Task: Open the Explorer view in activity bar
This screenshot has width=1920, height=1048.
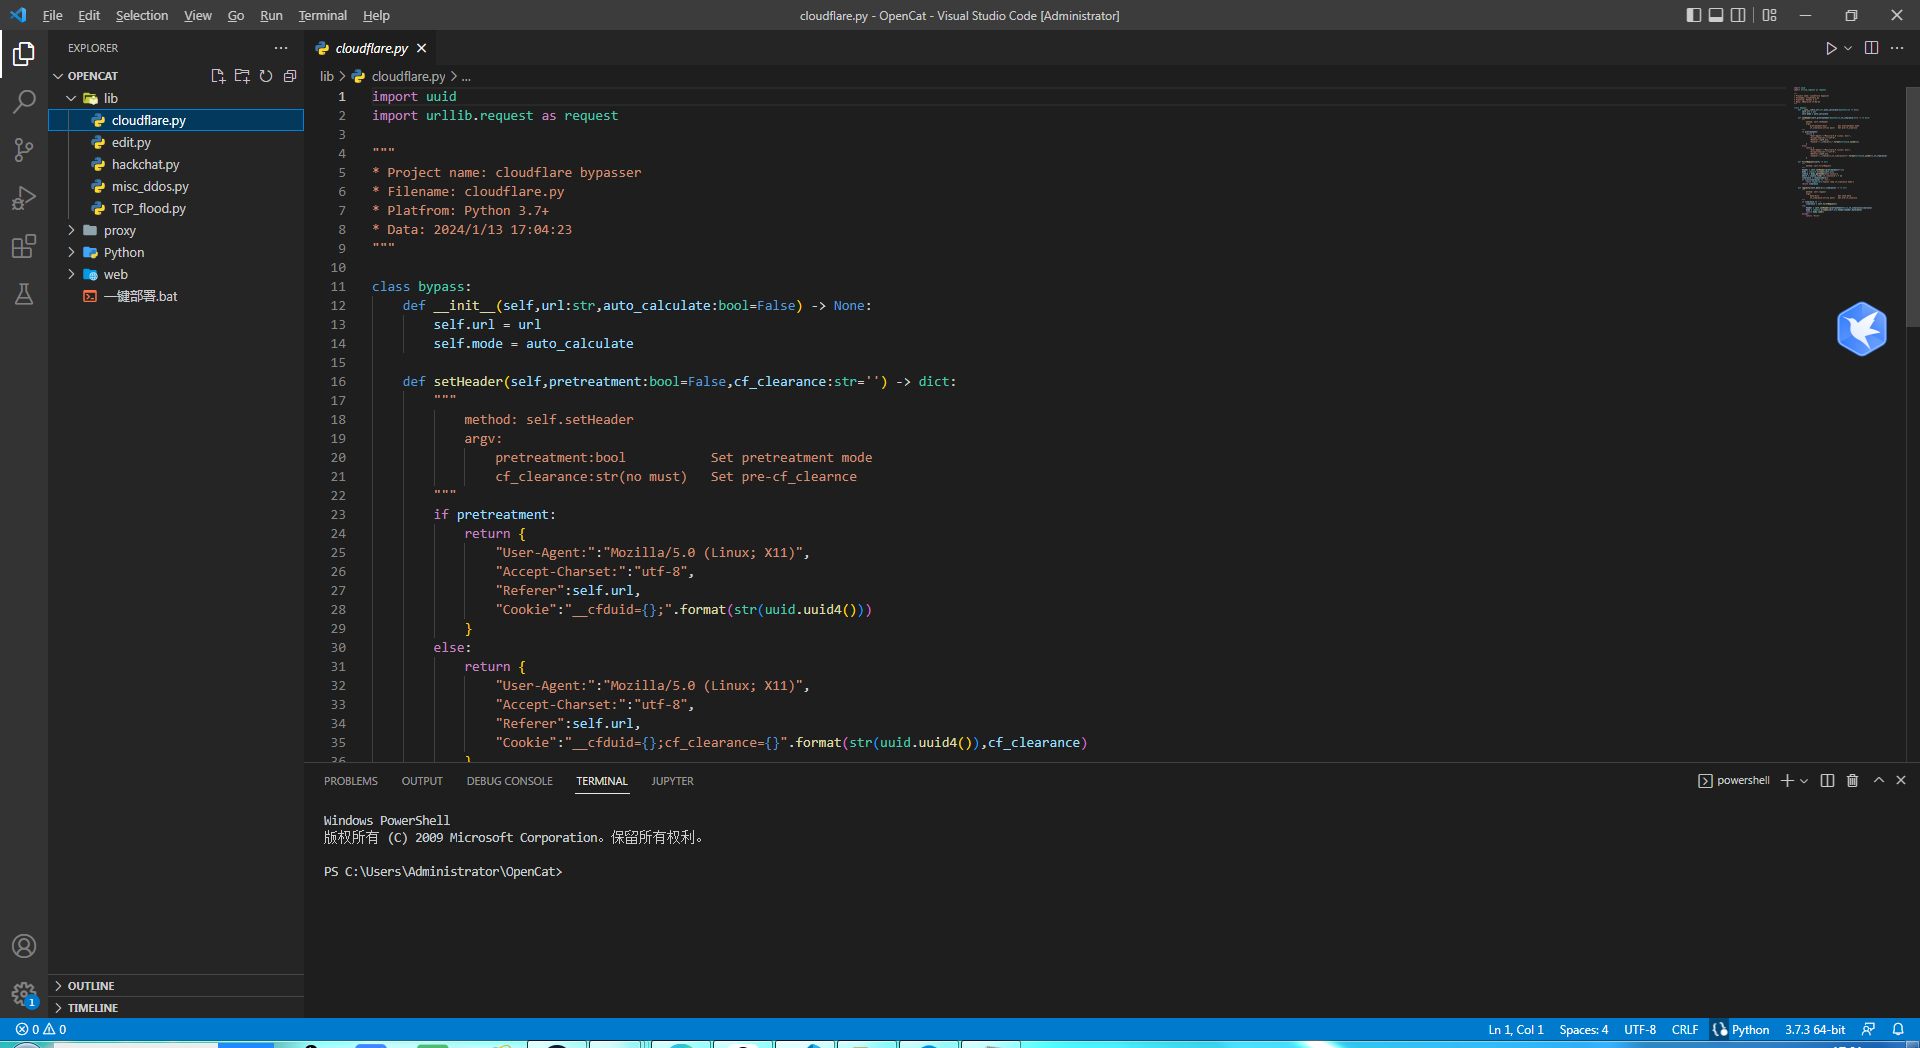Action: coord(24,53)
